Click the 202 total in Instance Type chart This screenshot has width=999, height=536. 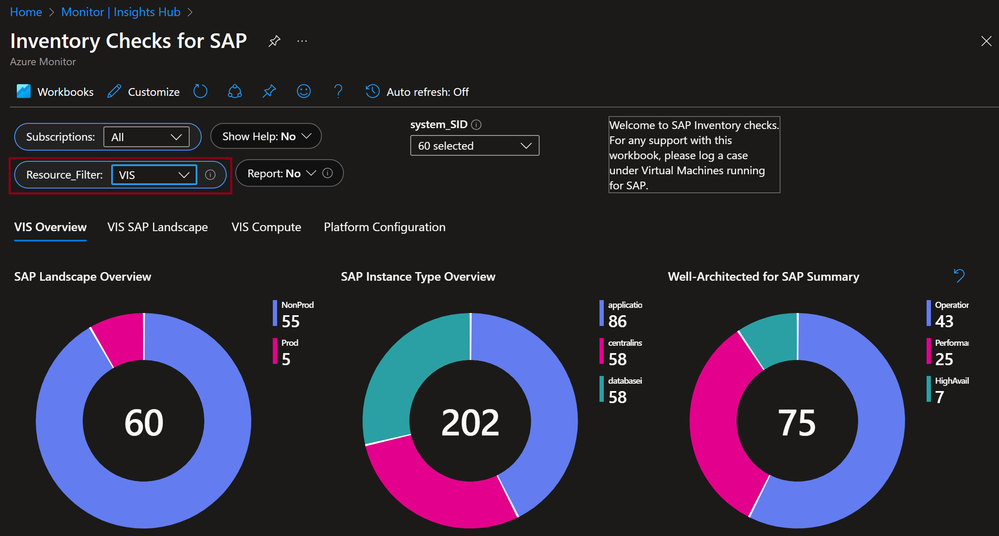[470, 423]
